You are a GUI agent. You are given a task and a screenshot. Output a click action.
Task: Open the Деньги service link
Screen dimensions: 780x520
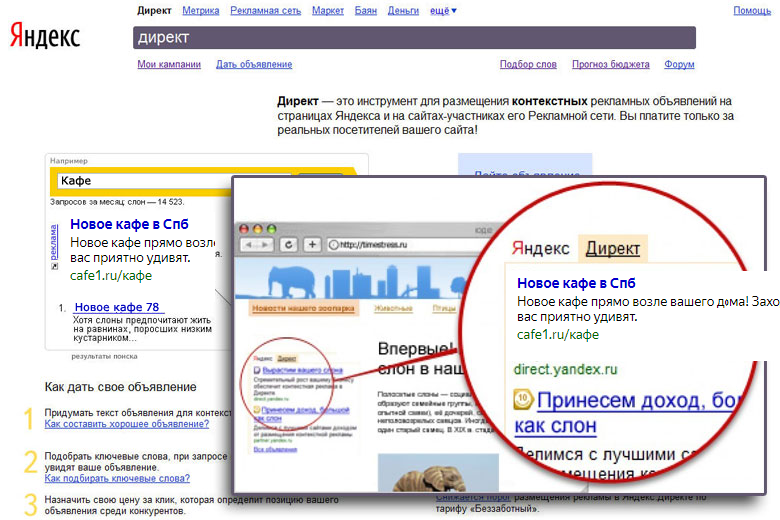[403, 10]
